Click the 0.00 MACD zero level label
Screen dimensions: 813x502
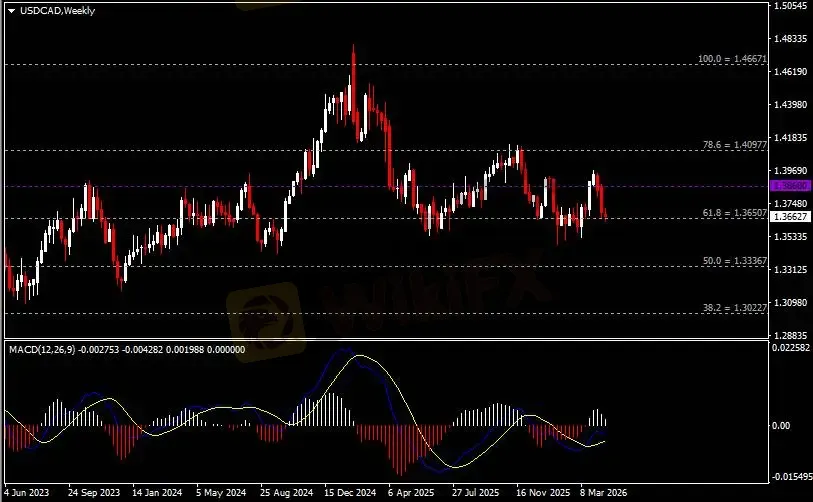[x=781, y=426]
